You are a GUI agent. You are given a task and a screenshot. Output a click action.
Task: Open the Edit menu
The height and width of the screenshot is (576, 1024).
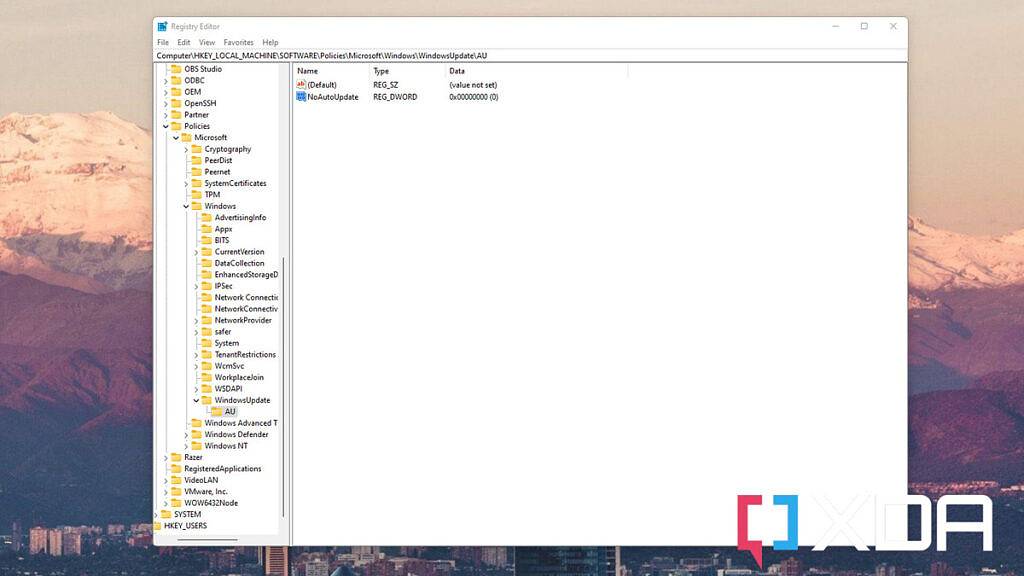pos(182,42)
